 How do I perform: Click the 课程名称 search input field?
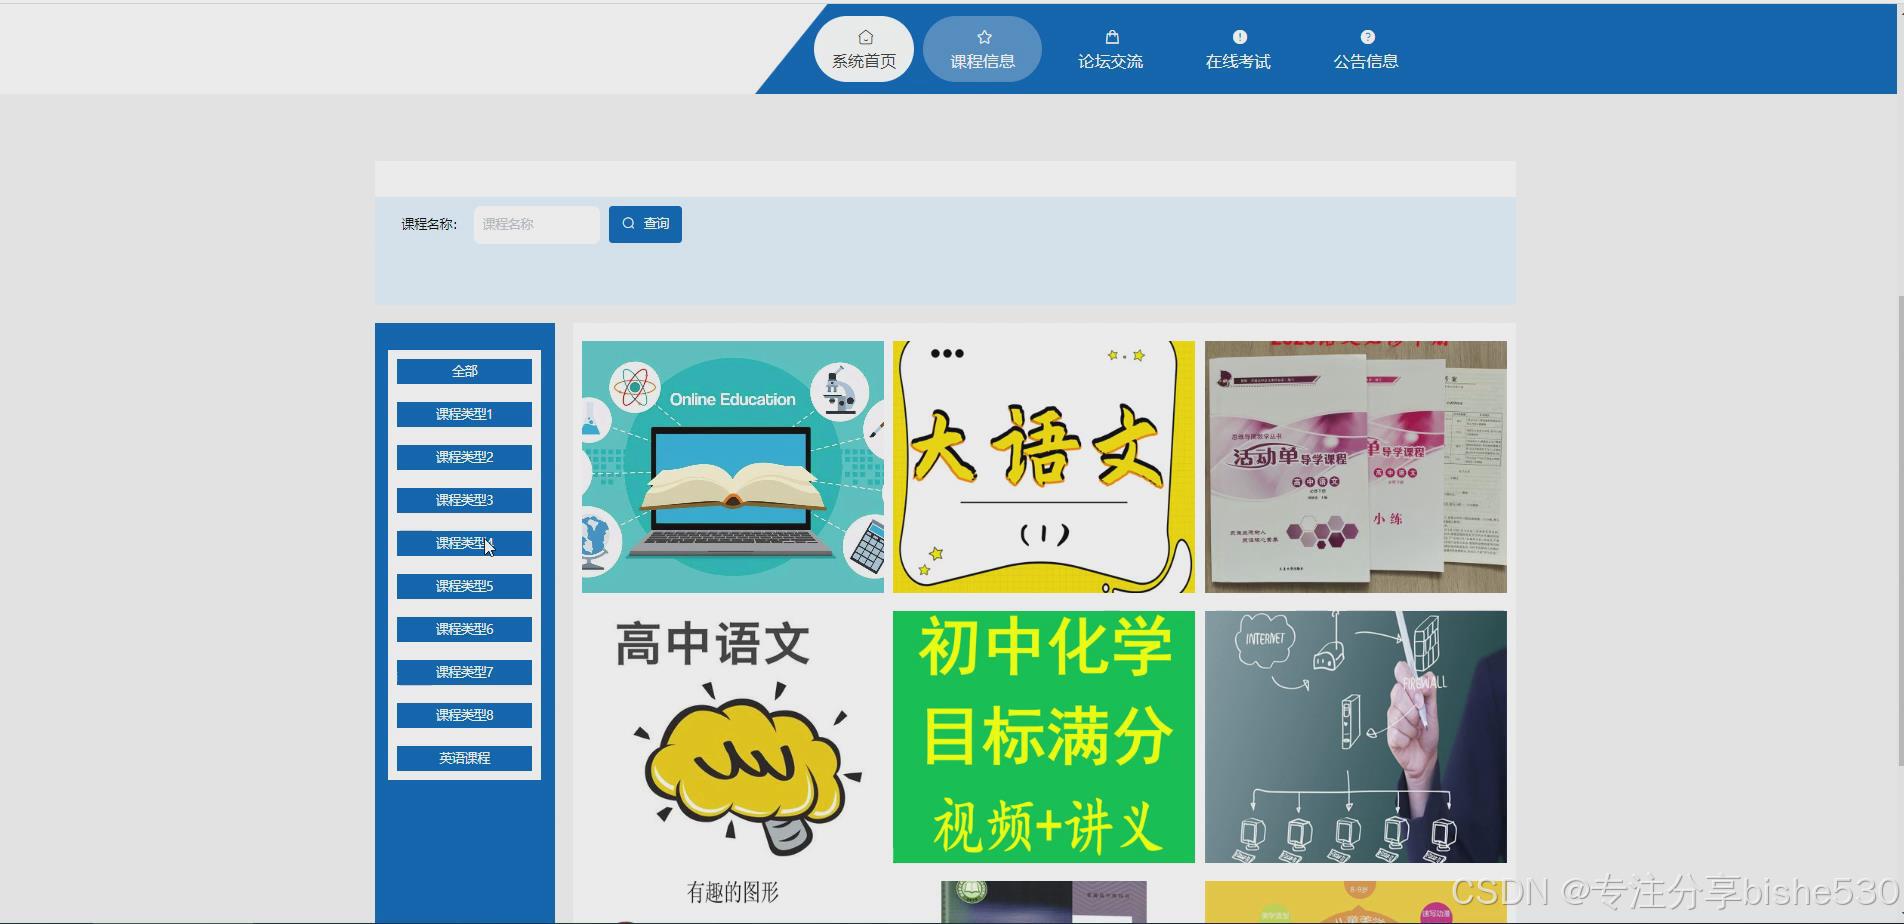pyautogui.click(x=536, y=224)
